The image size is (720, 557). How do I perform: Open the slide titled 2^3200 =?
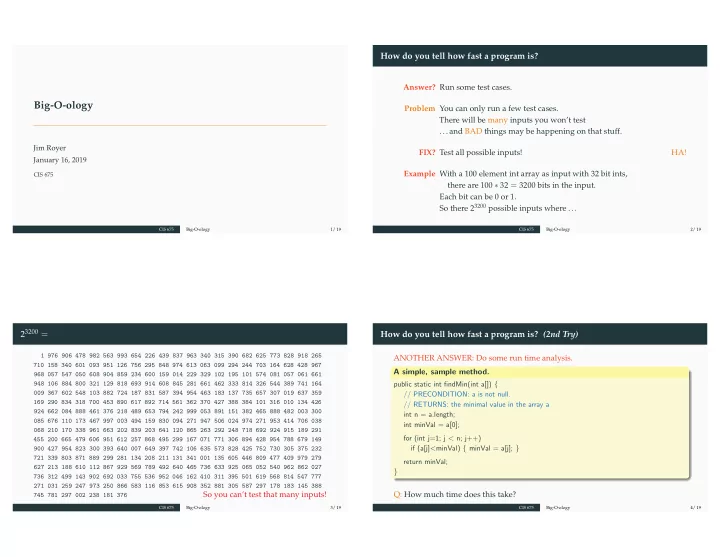coord(180,417)
